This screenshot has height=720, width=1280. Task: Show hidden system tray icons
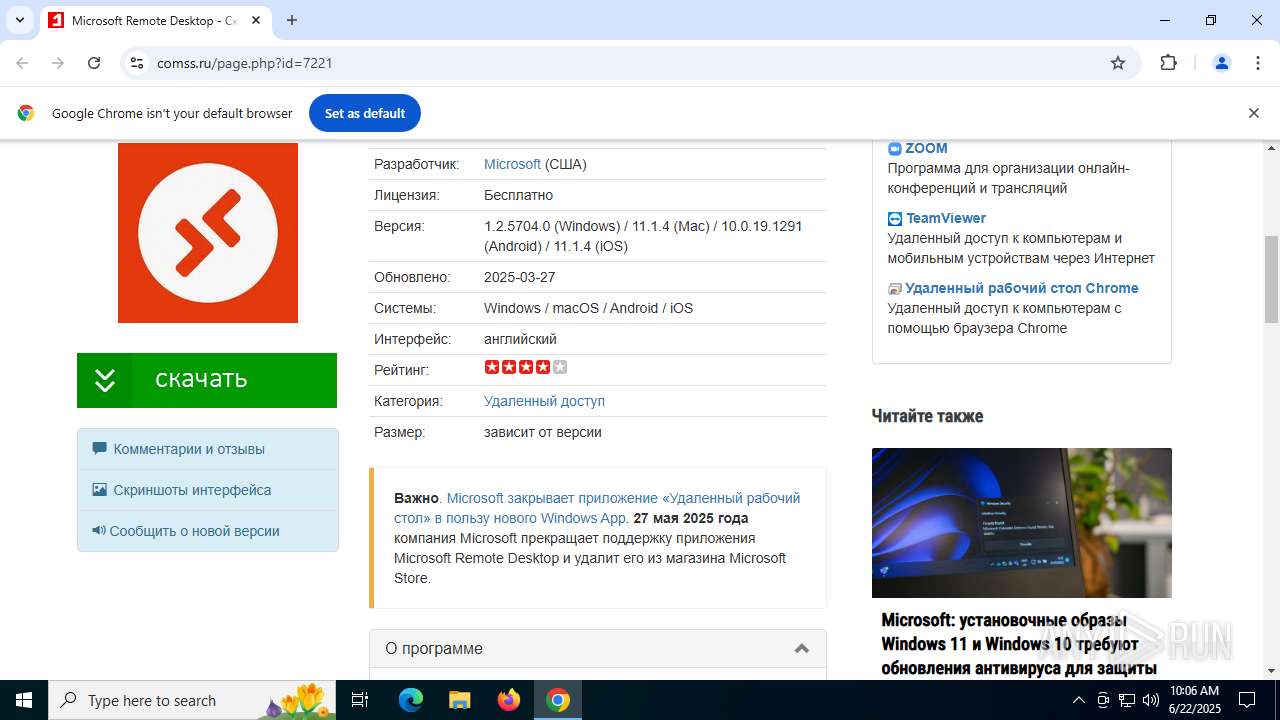[1078, 700]
